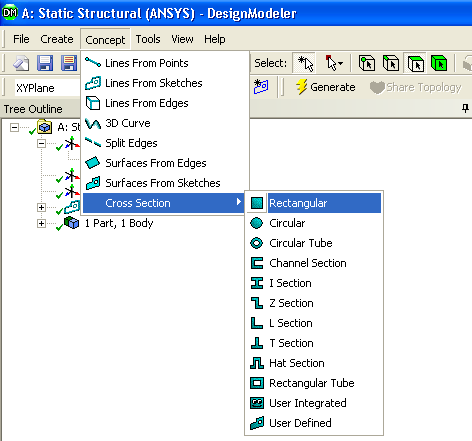The width and height of the screenshot is (472, 441).
Task: Select User Defined cross section
Action: coord(314,423)
